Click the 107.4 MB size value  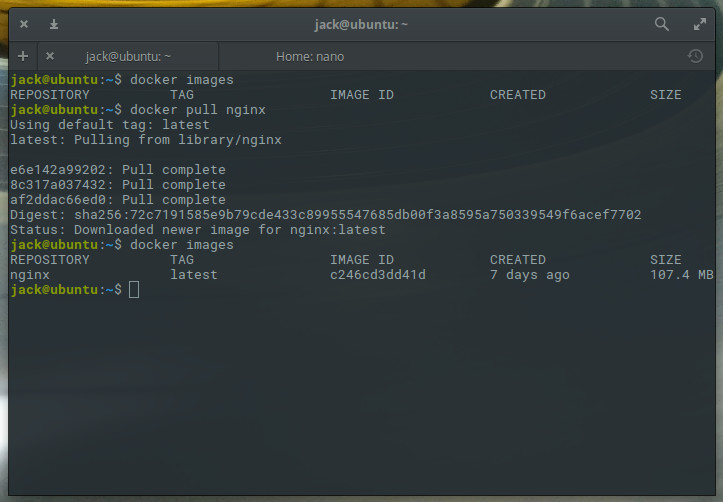coord(681,275)
